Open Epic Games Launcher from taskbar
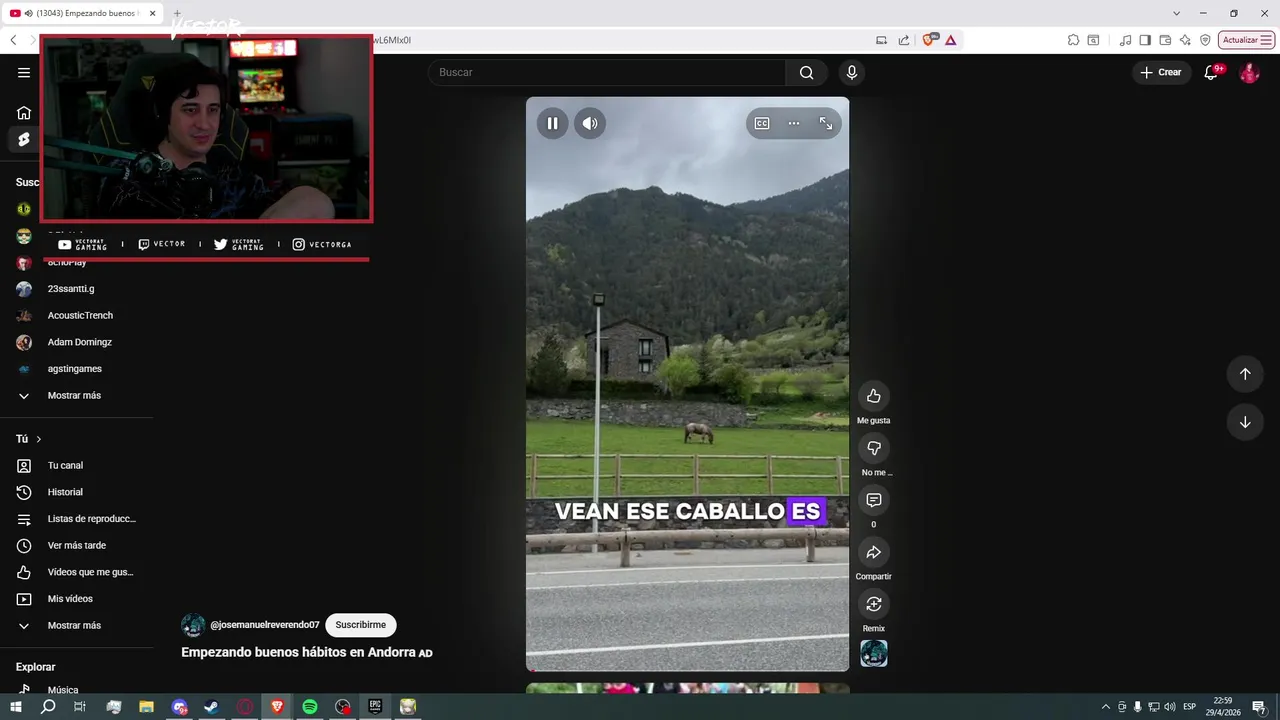This screenshot has width=1280, height=720. [375, 707]
